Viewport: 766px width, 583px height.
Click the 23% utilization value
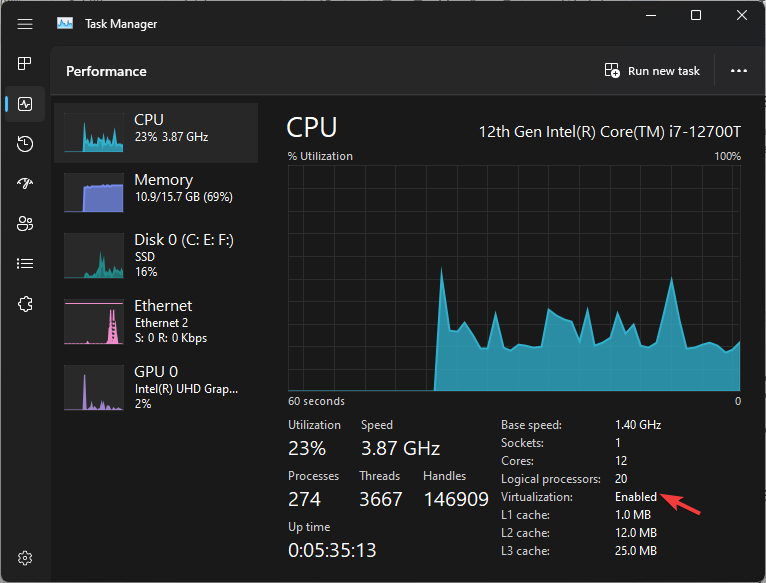tap(307, 448)
